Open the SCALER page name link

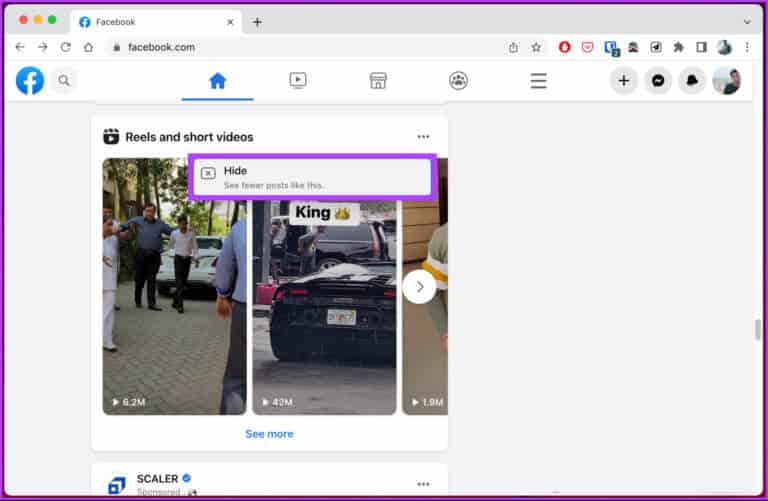click(x=157, y=478)
